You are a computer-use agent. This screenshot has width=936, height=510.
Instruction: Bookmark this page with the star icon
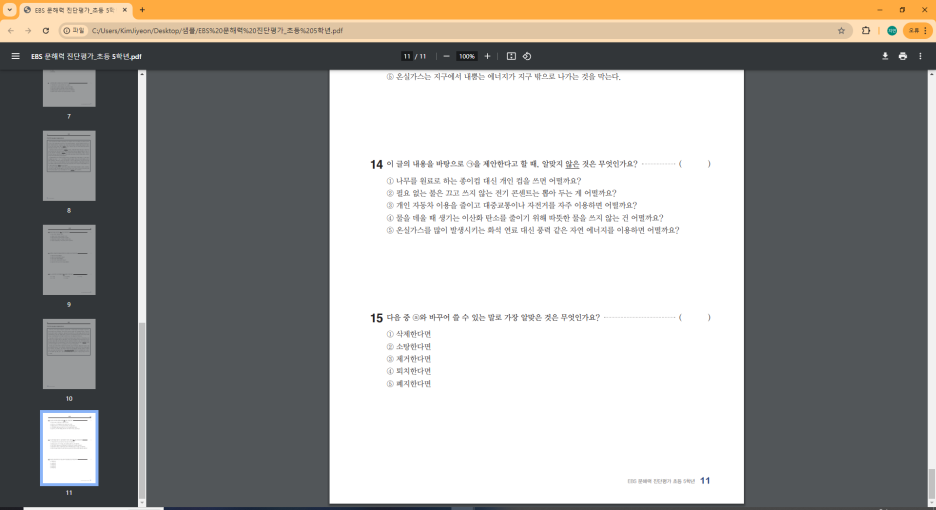tap(841, 30)
